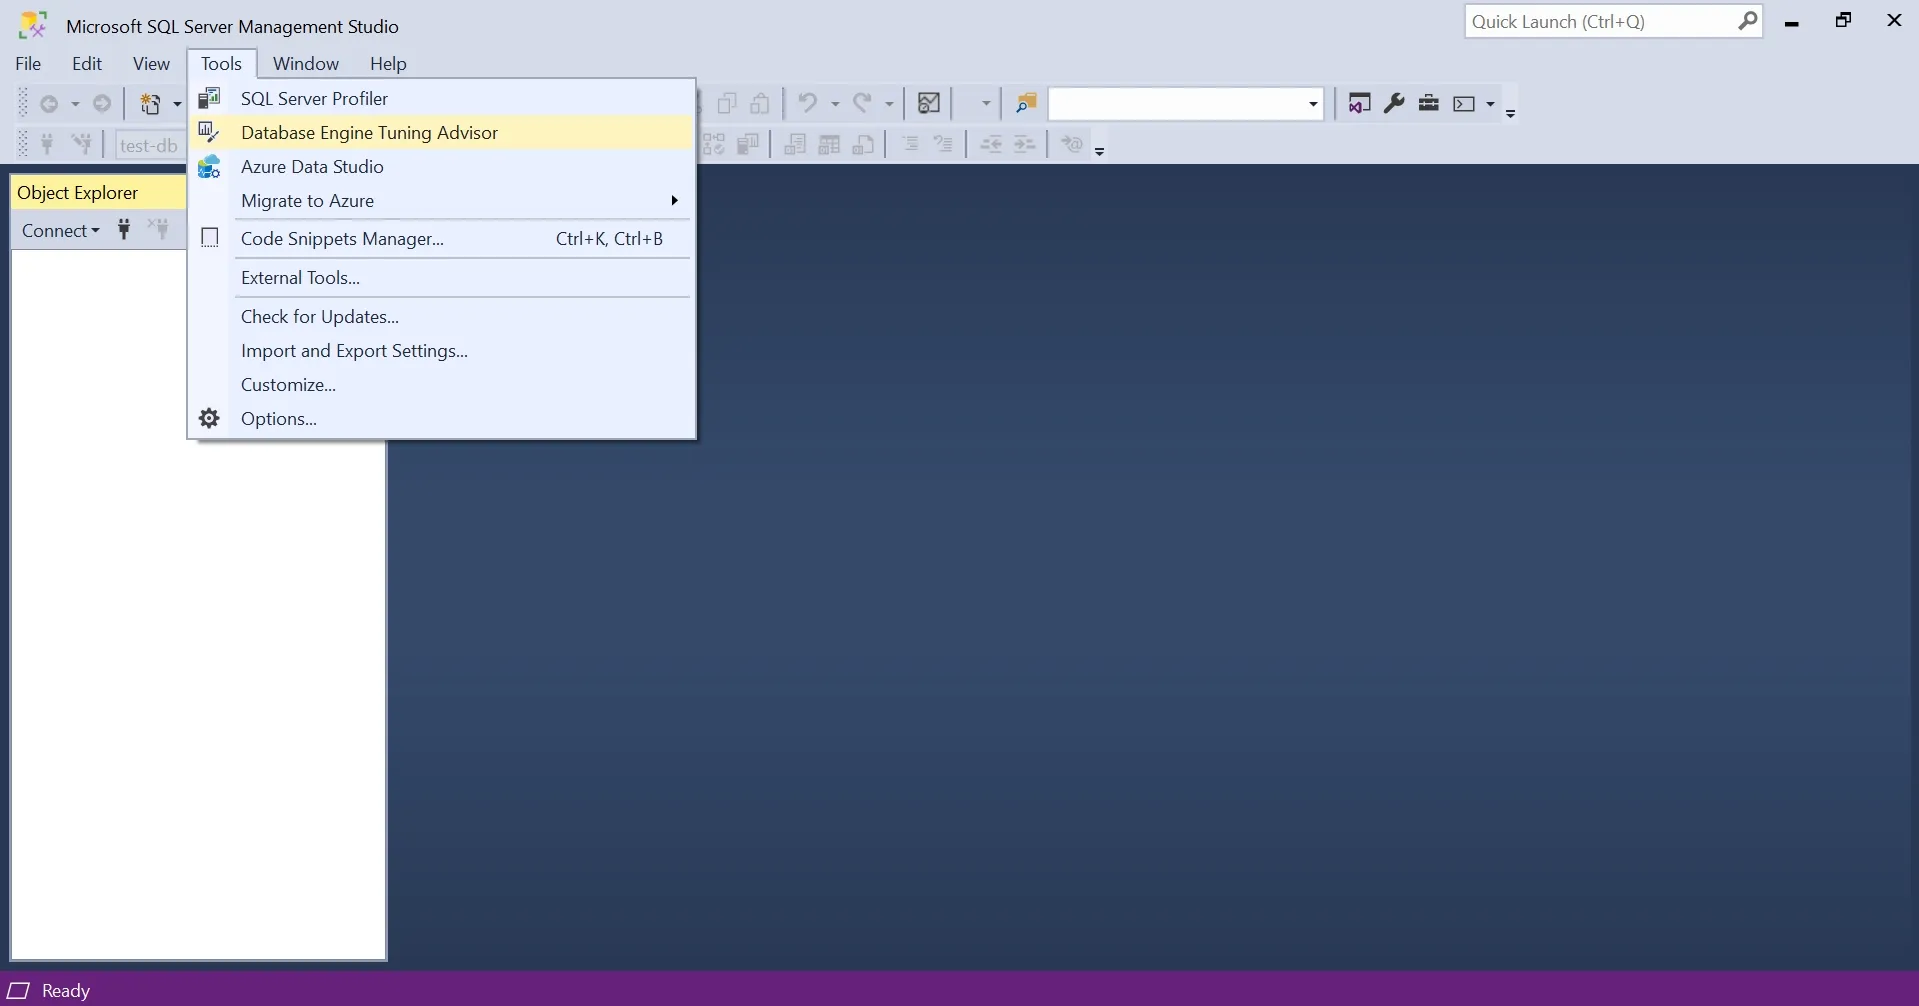Open the command window dropdown arrow
The image size is (1919, 1006).
(1490, 103)
